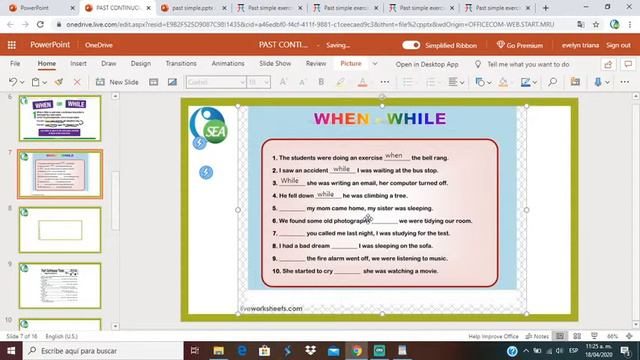The width and height of the screenshot is (640, 360).
Task: Click the Designer icon in the toolbar
Action: tap(576, 82)
